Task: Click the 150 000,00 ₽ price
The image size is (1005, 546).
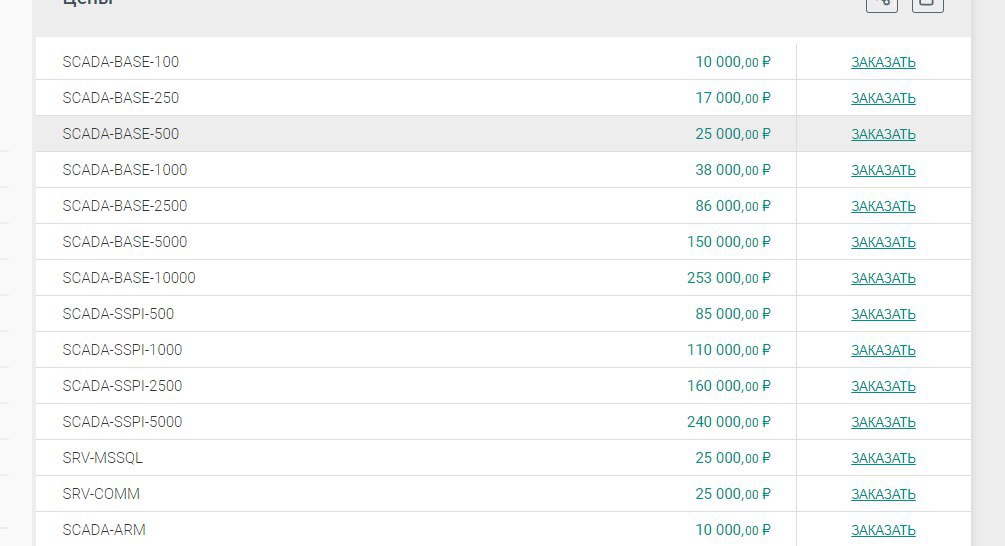Action: tap(729, 241)
